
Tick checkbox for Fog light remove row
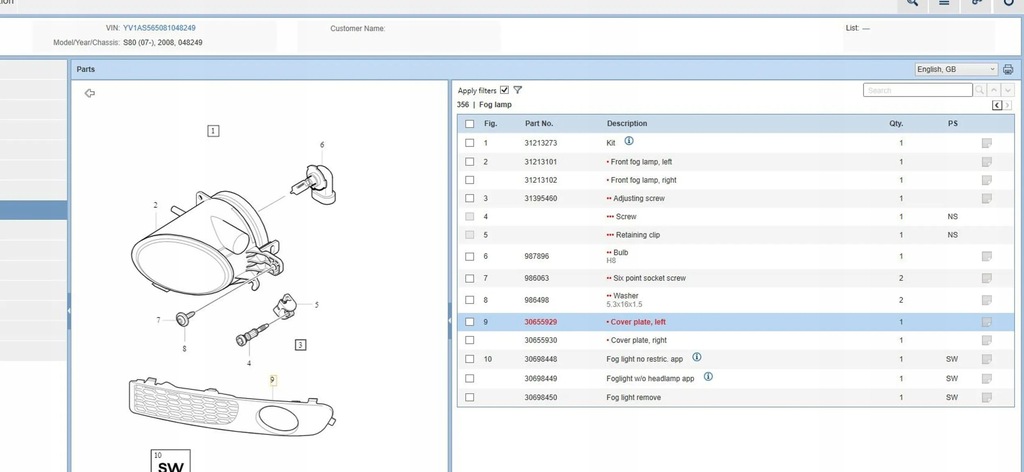470,398
